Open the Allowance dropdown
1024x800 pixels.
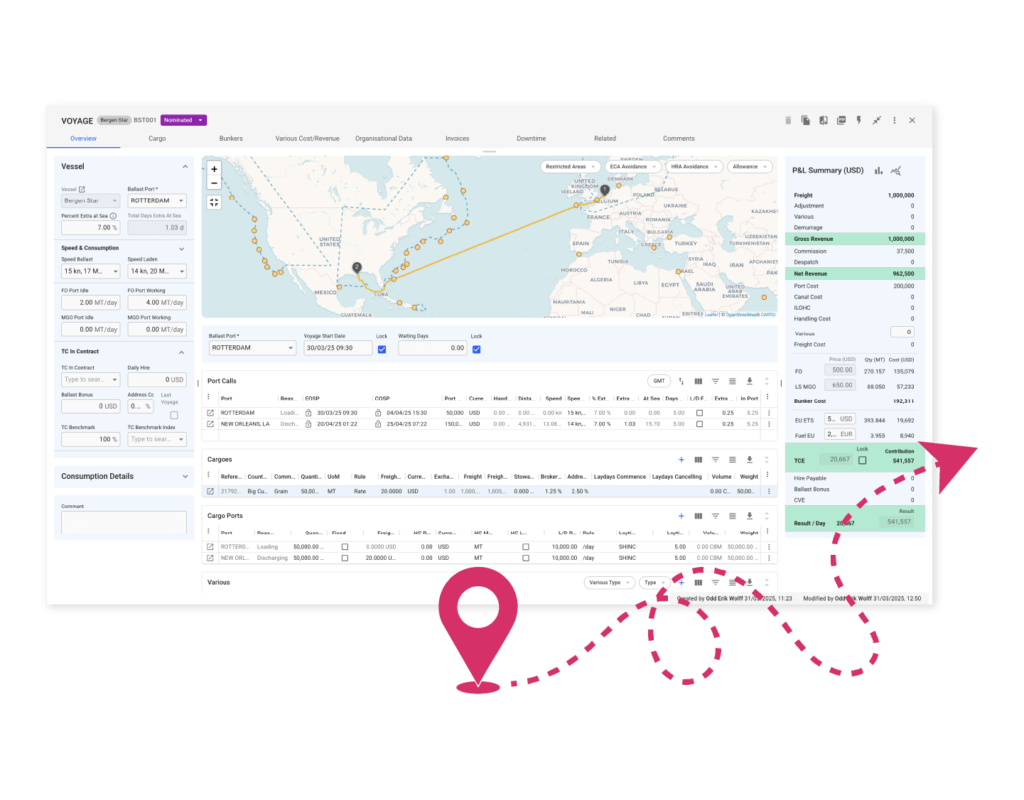[750, 167]
